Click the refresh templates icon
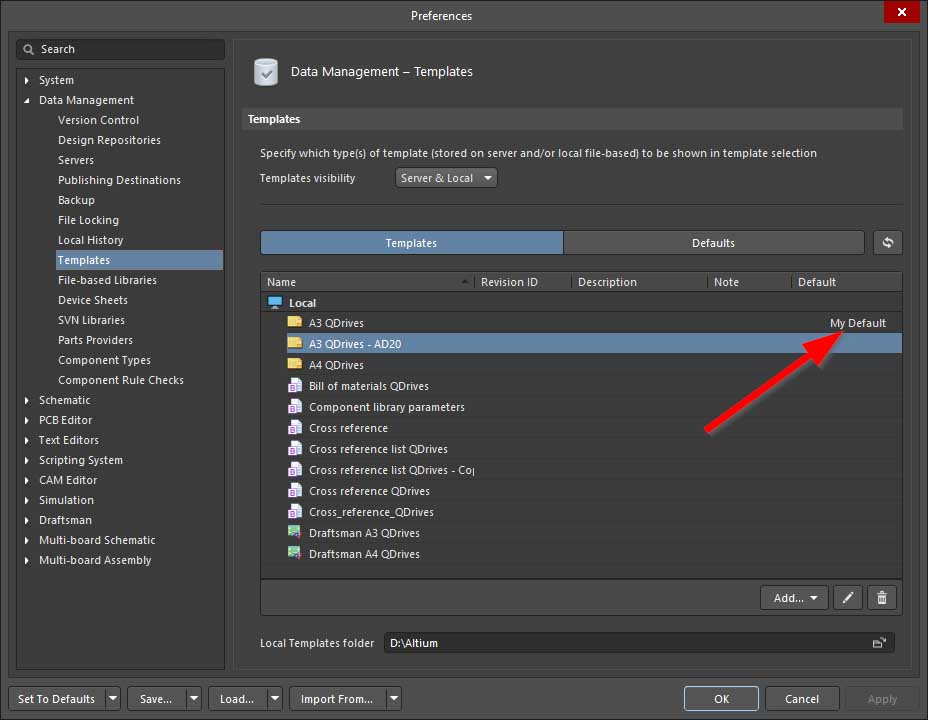 point(887,243)
